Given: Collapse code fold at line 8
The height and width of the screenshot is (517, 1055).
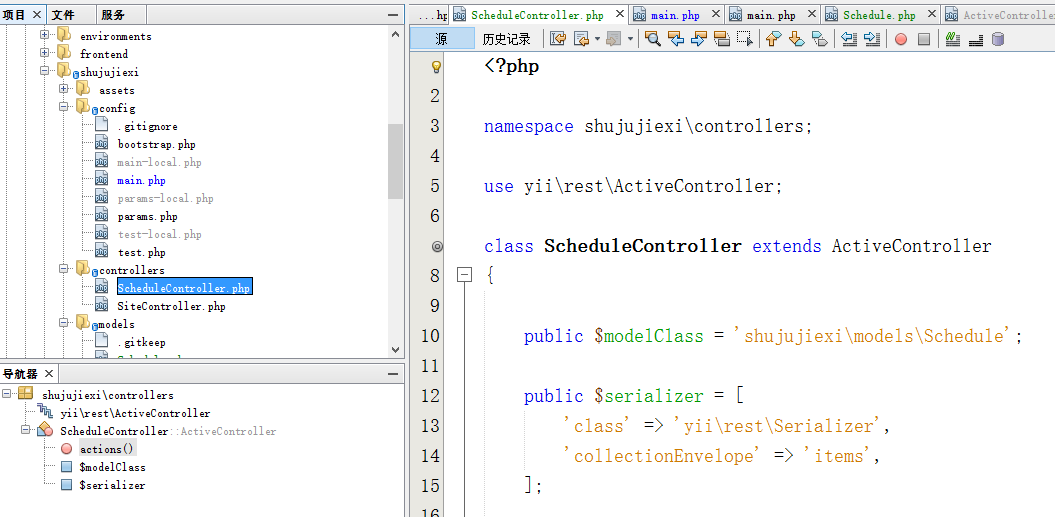Looking at the screenshot, I should [x=464, y=275].
